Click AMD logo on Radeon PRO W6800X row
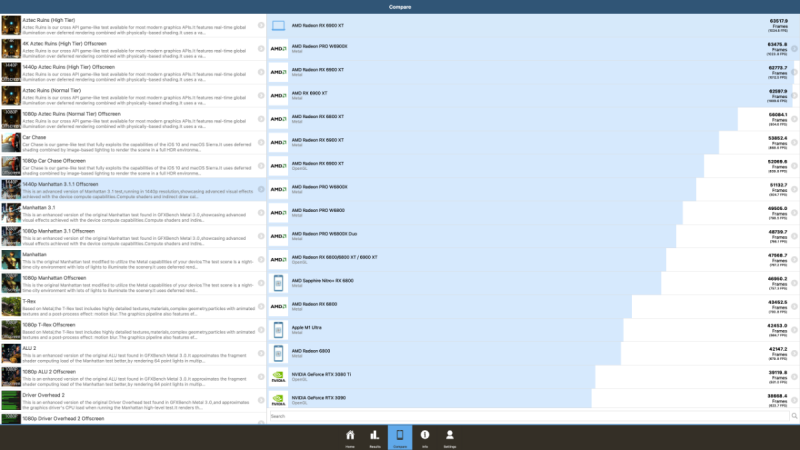The image size is (800, 450). [278, 189]
